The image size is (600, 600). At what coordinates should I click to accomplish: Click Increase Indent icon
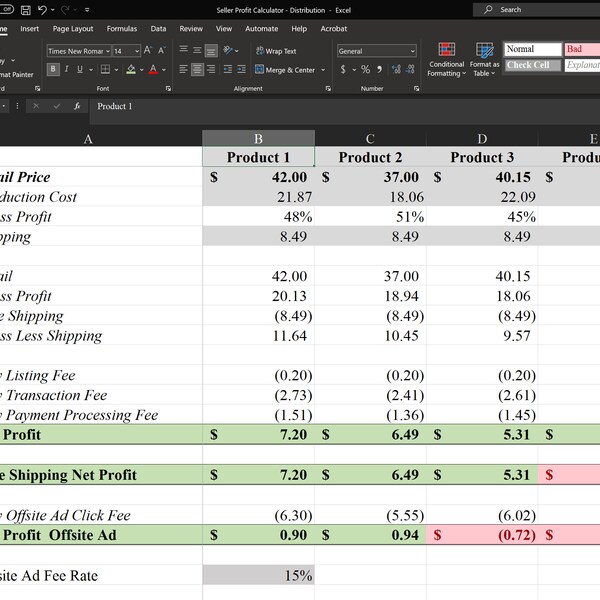point(241,69)
